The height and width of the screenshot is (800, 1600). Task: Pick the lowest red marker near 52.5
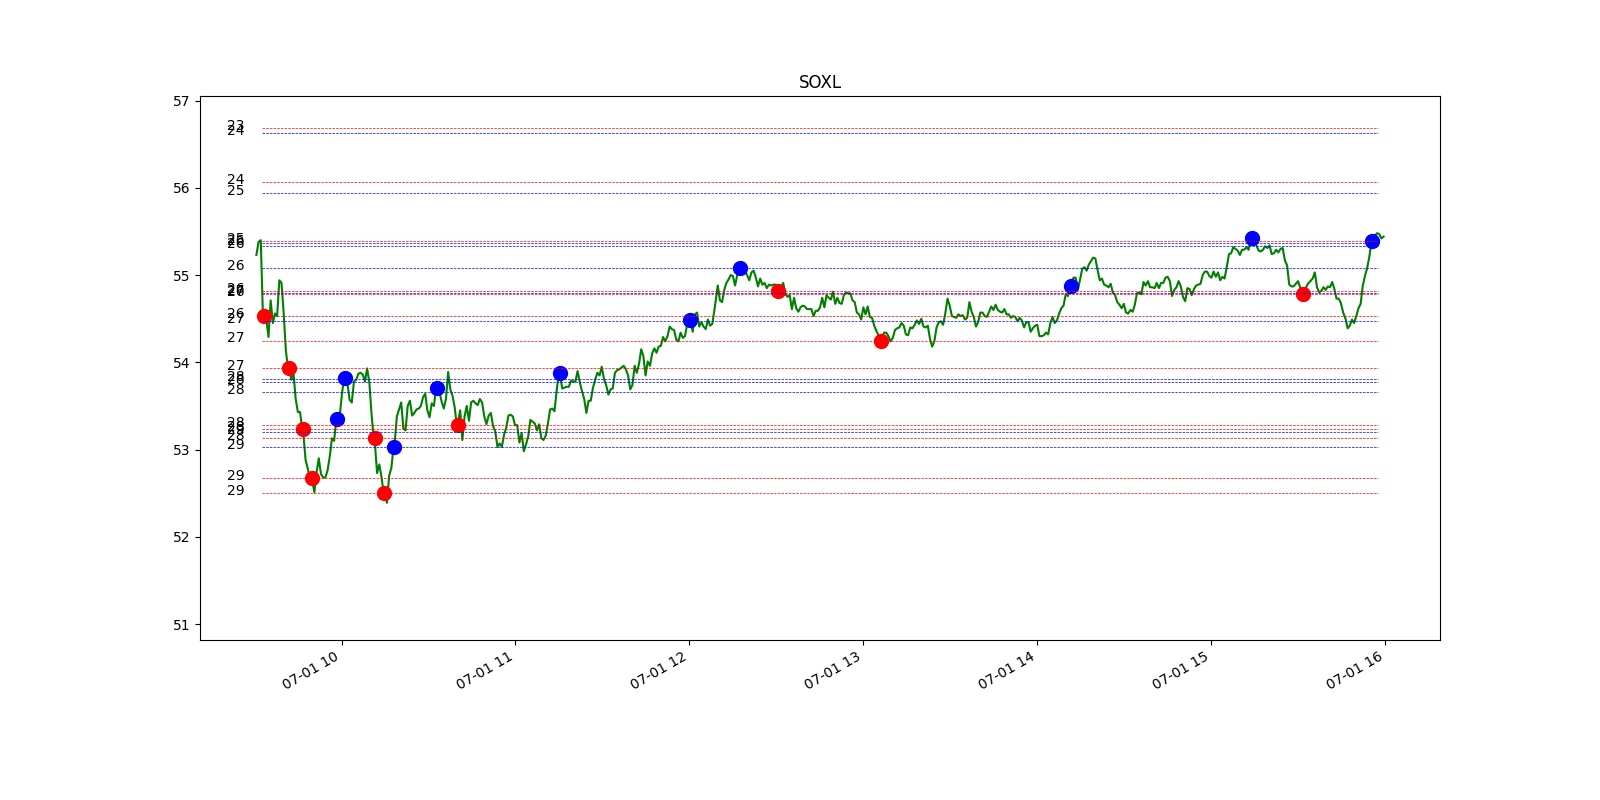[384, 493]
